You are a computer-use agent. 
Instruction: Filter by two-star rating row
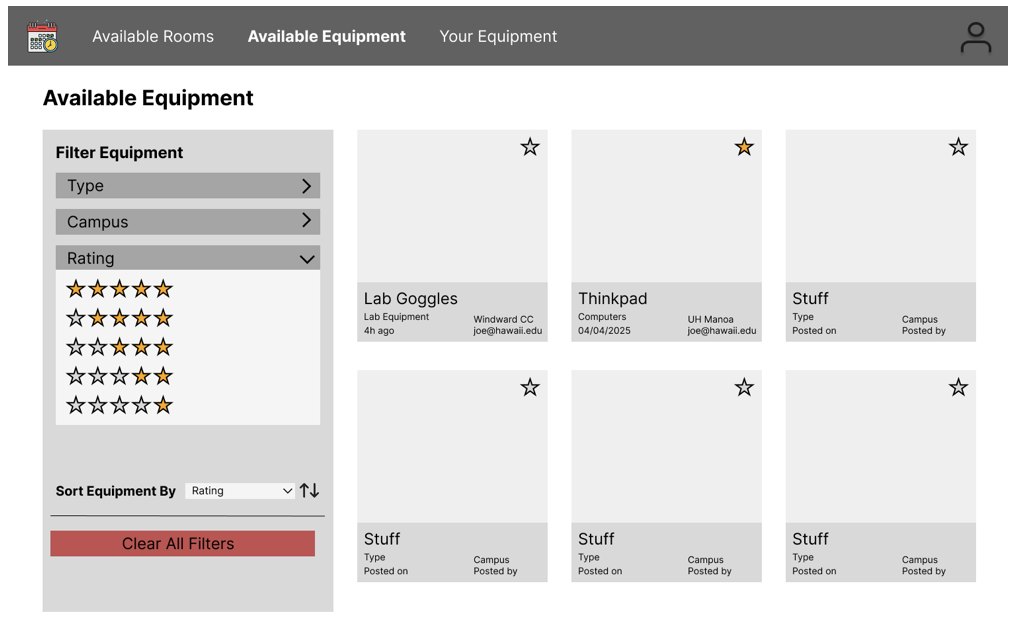120,376
